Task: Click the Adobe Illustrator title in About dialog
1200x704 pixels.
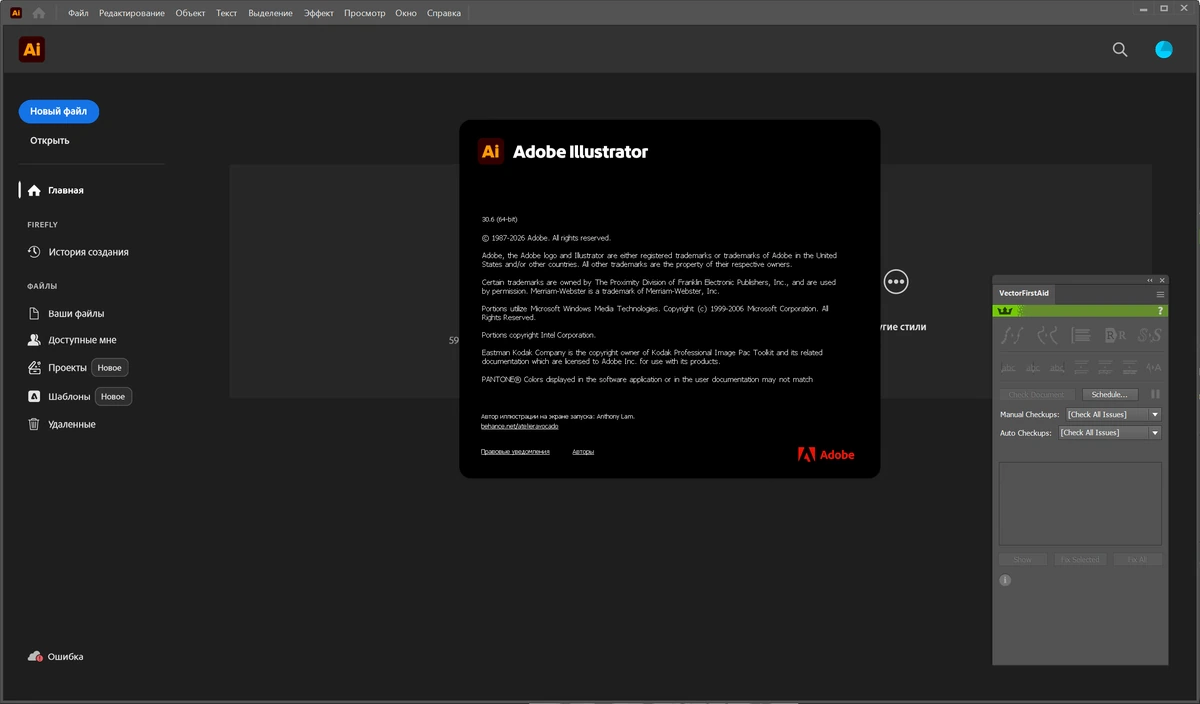Action: pos(580,152)
